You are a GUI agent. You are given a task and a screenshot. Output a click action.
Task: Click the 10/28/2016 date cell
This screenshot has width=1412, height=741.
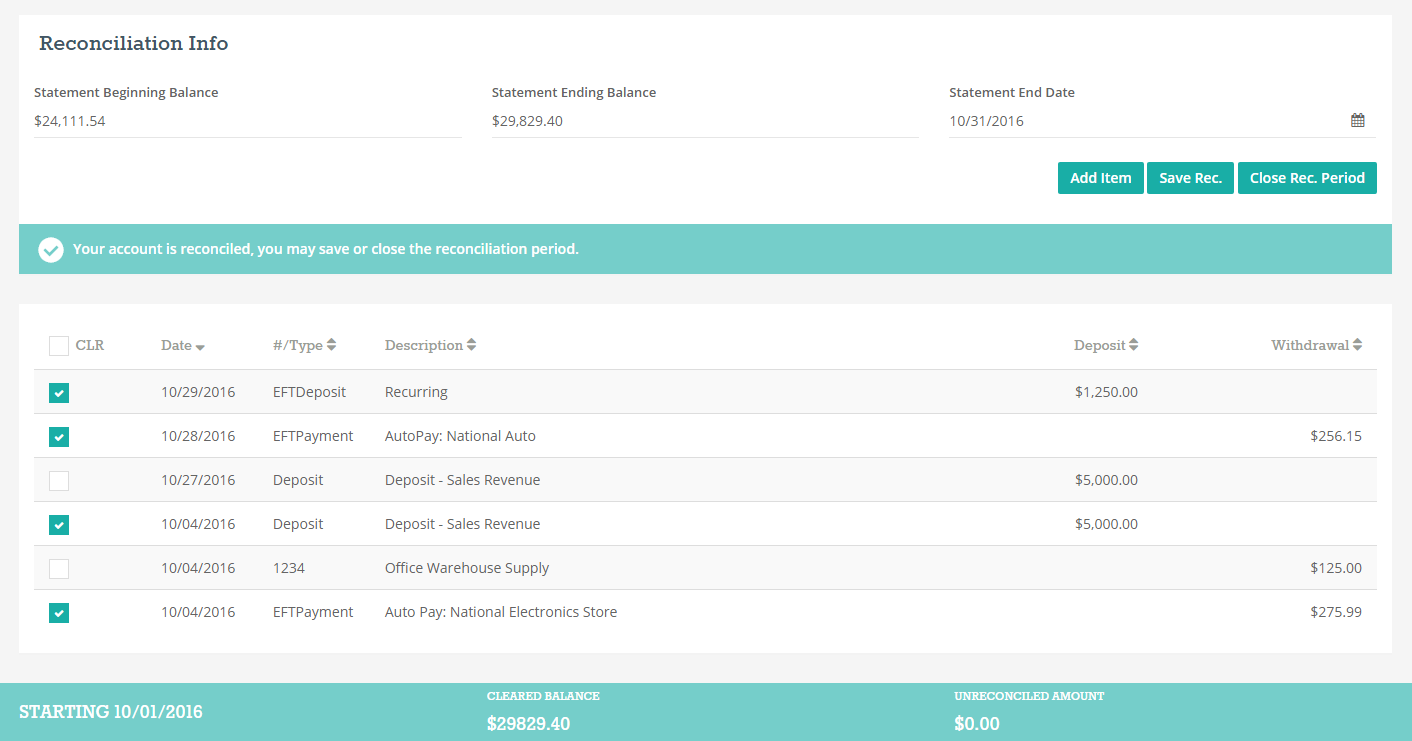[198, 436]
